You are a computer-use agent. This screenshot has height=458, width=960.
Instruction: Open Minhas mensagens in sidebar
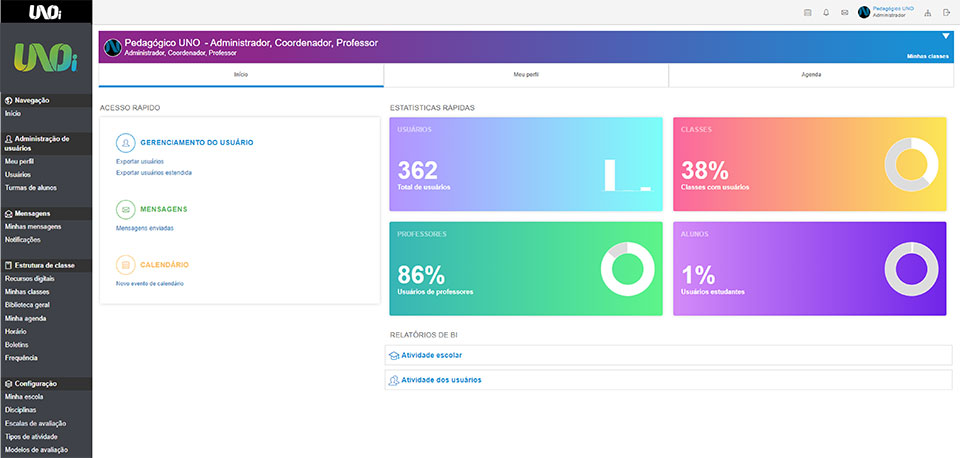(x=33, y=227)
